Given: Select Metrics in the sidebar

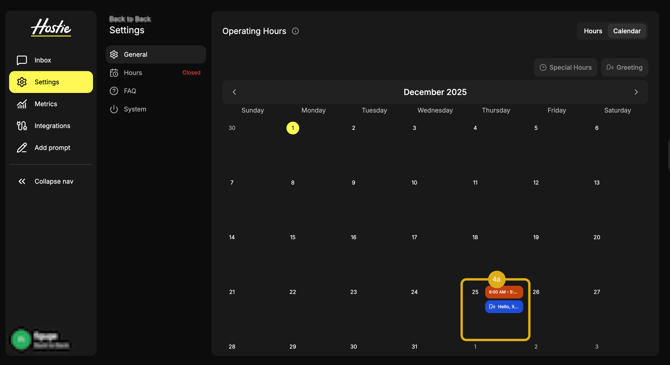Looking at the screenshot, I should point(51,104).
